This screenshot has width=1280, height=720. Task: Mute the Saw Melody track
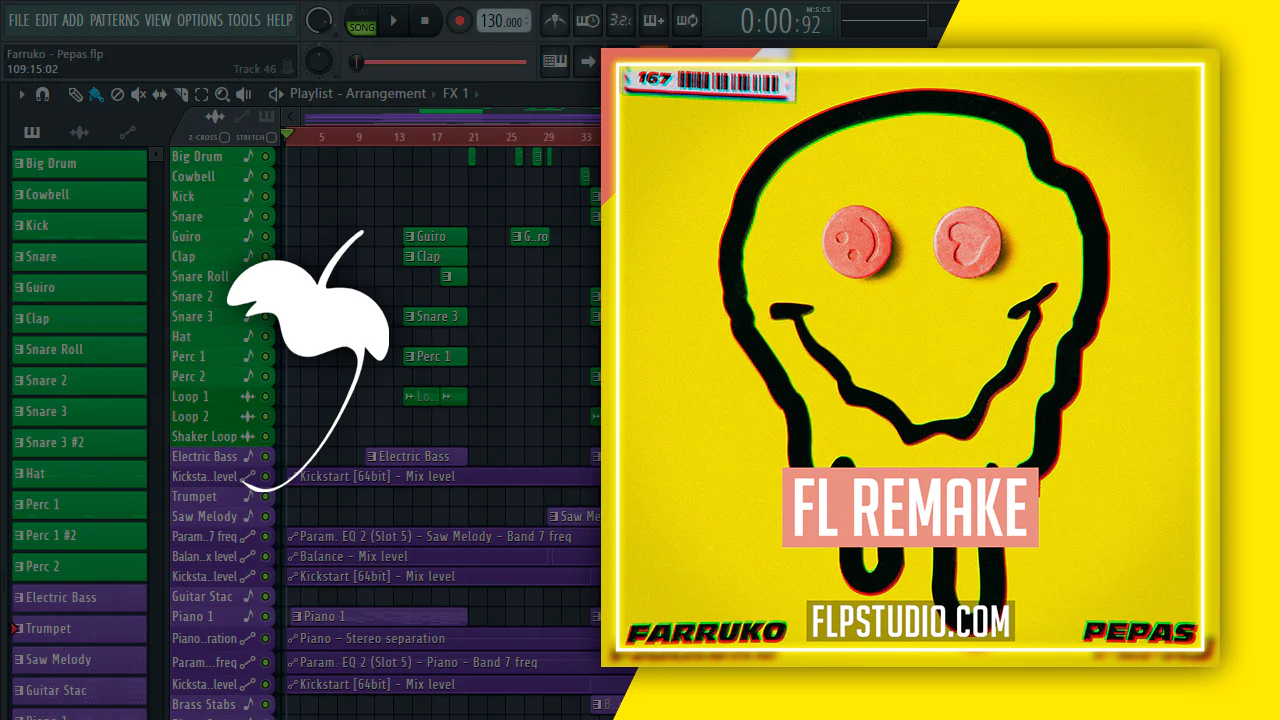tap(265, 517)
